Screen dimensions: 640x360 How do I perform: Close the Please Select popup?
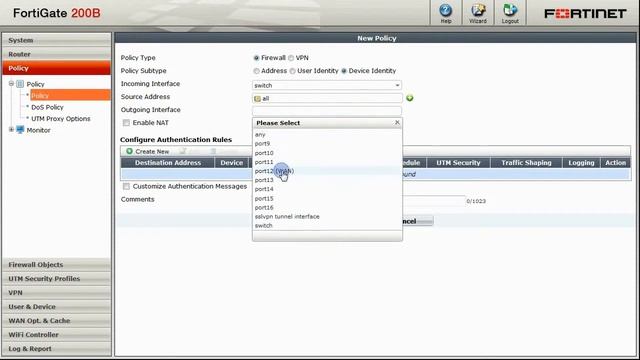pyautogui.click(x=397, y=122)
